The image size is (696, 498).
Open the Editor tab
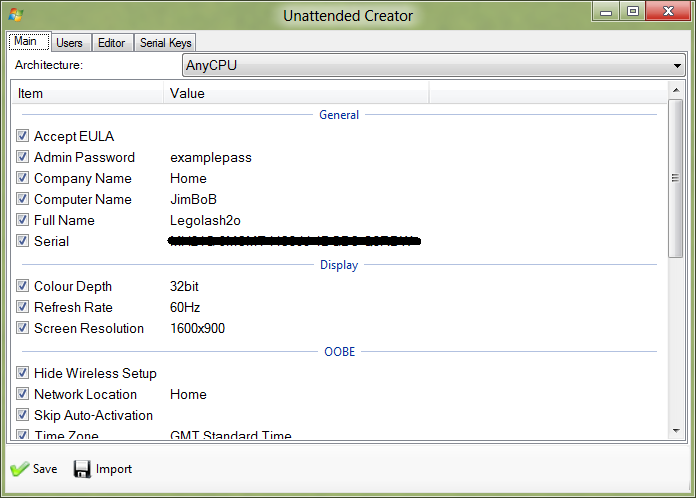[x=111, y=42]
